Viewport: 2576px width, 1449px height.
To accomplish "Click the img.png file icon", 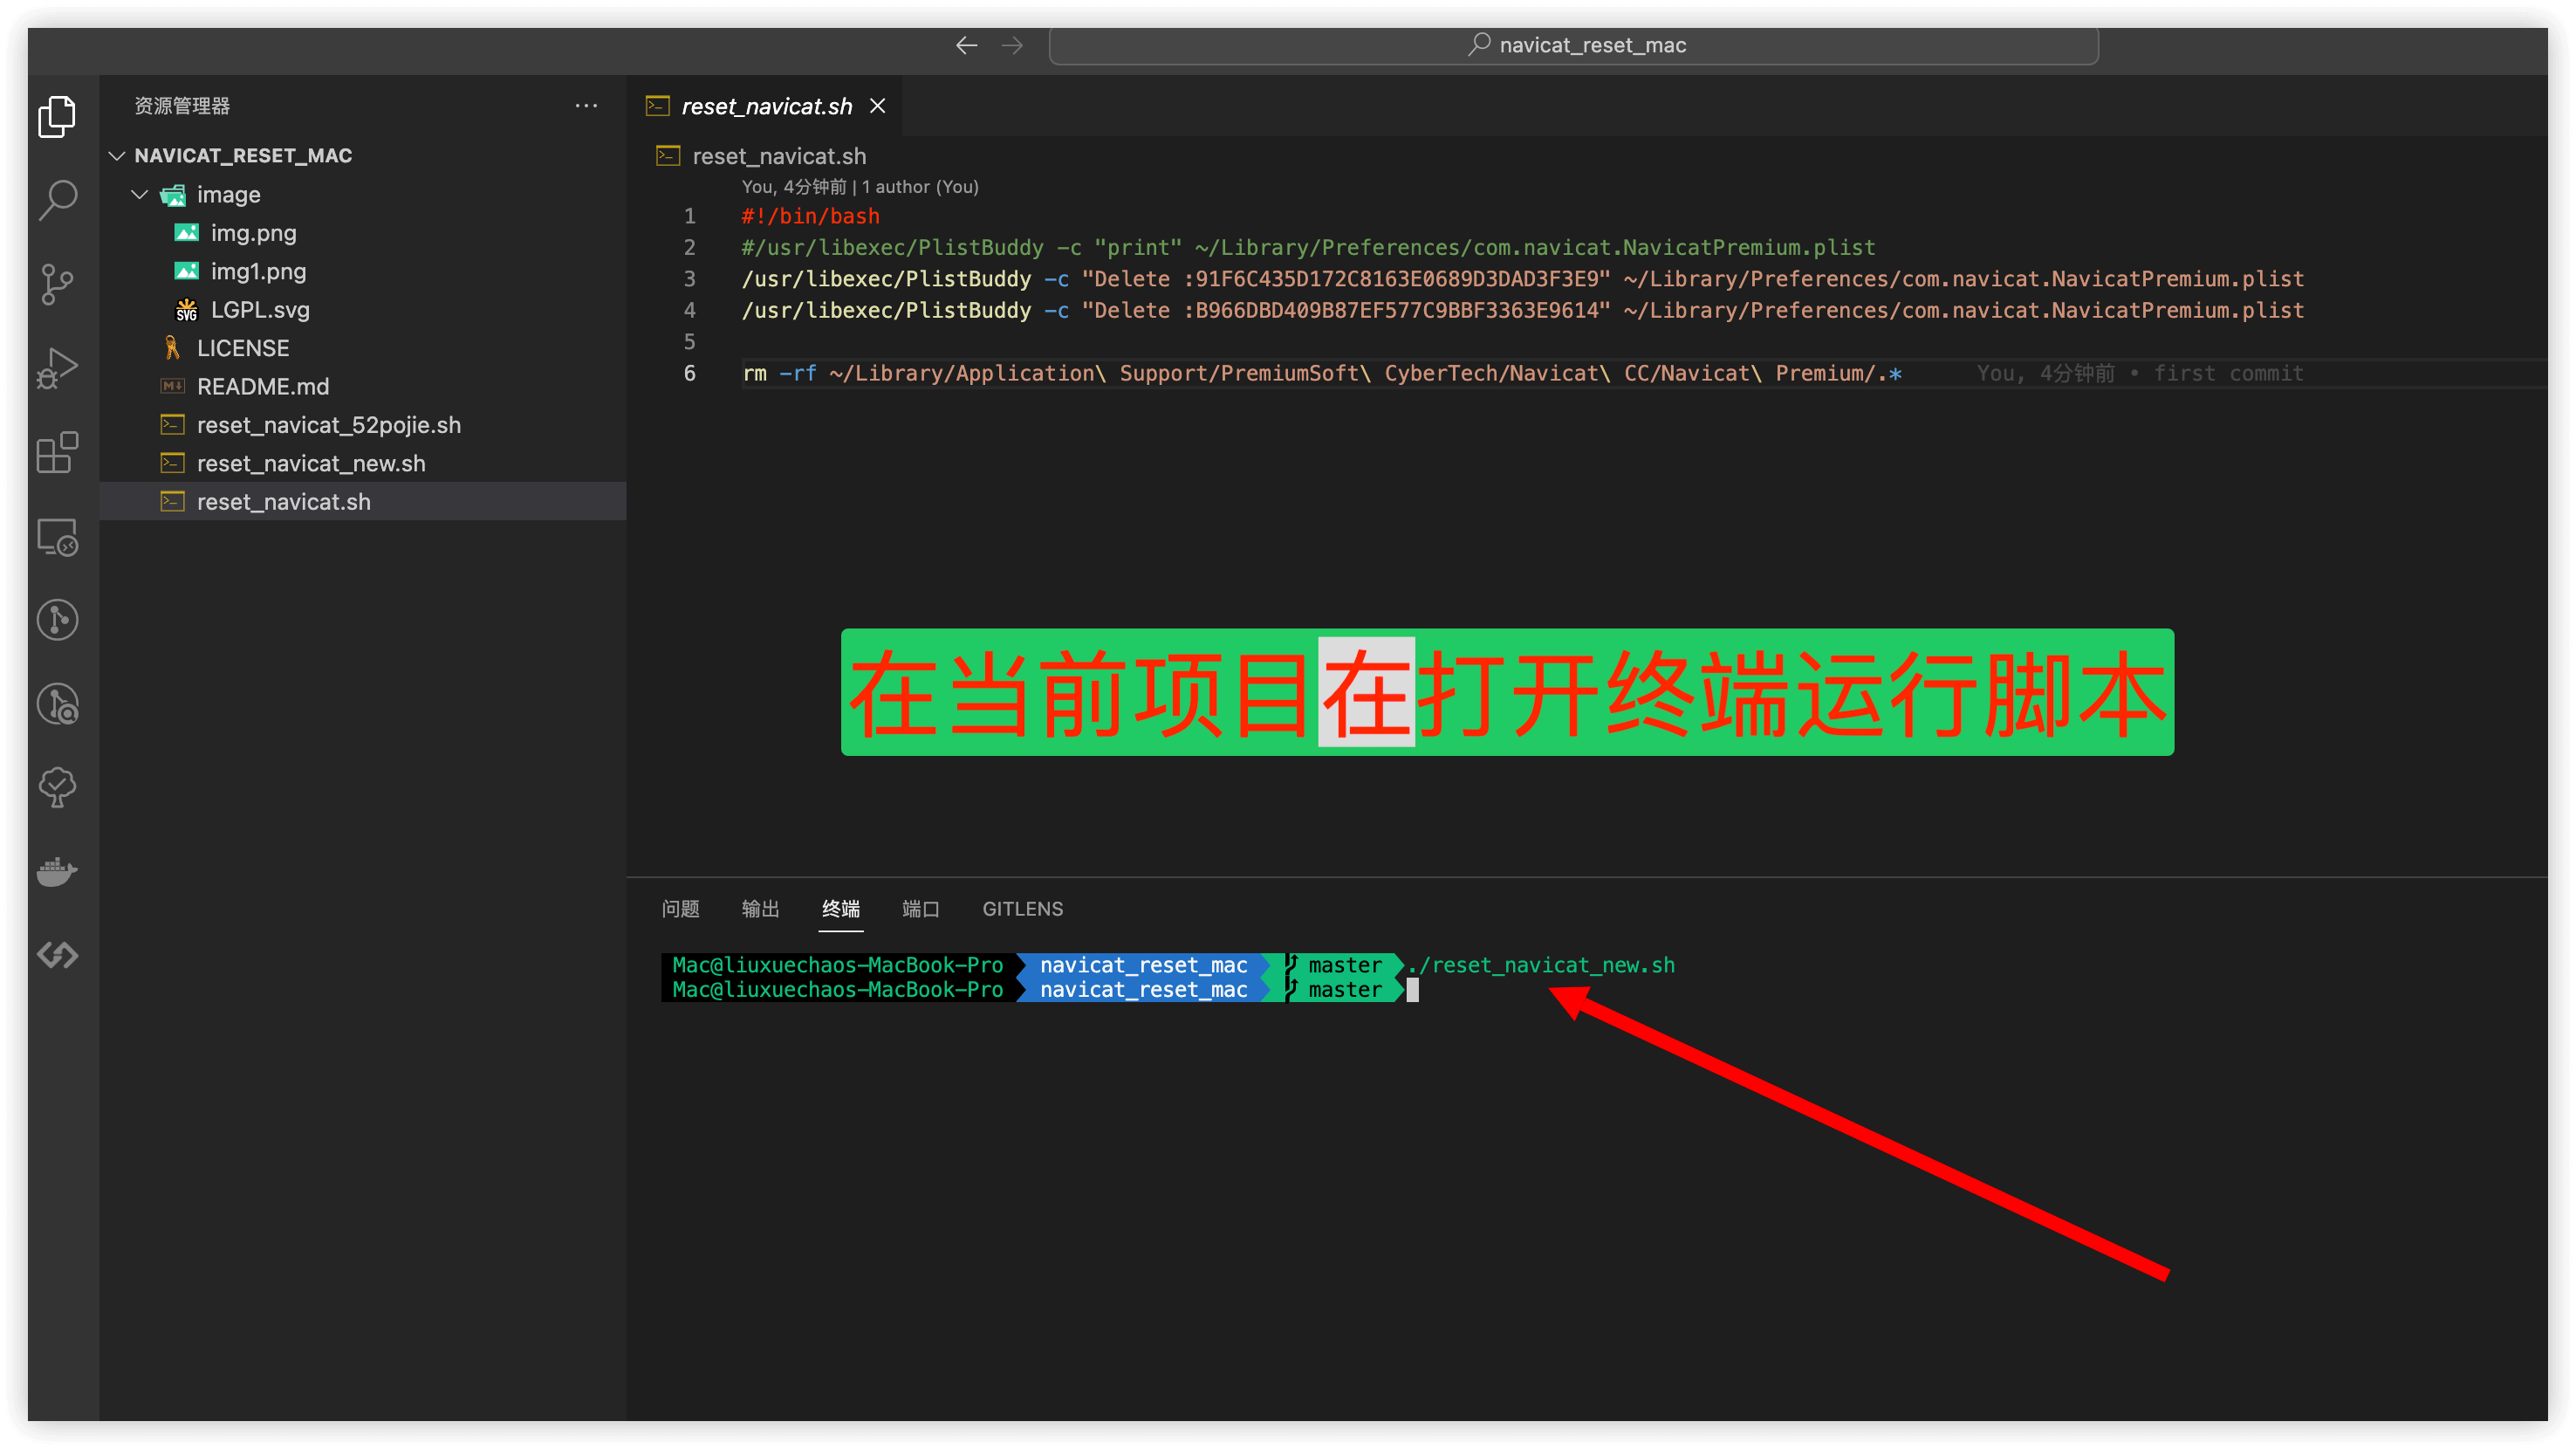I will coord(186,233).
